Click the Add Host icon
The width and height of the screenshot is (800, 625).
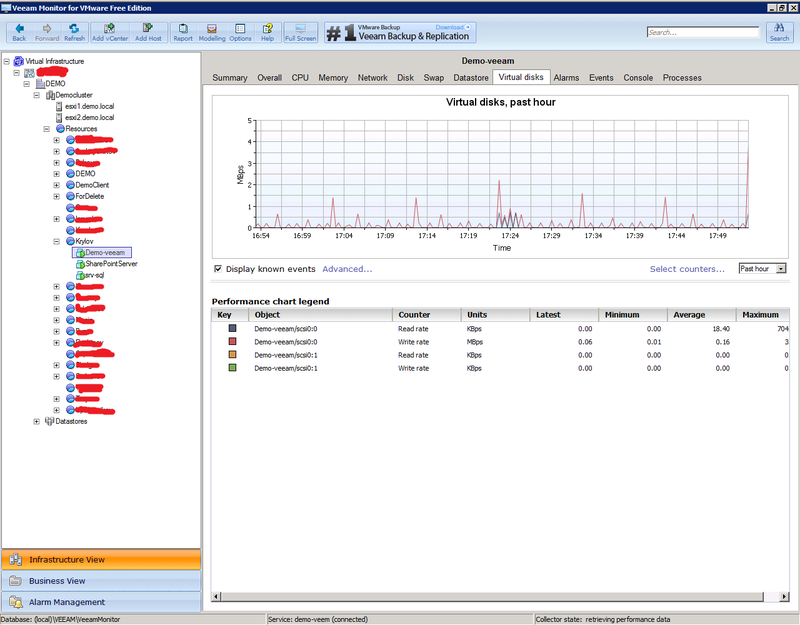coord(148,32)
